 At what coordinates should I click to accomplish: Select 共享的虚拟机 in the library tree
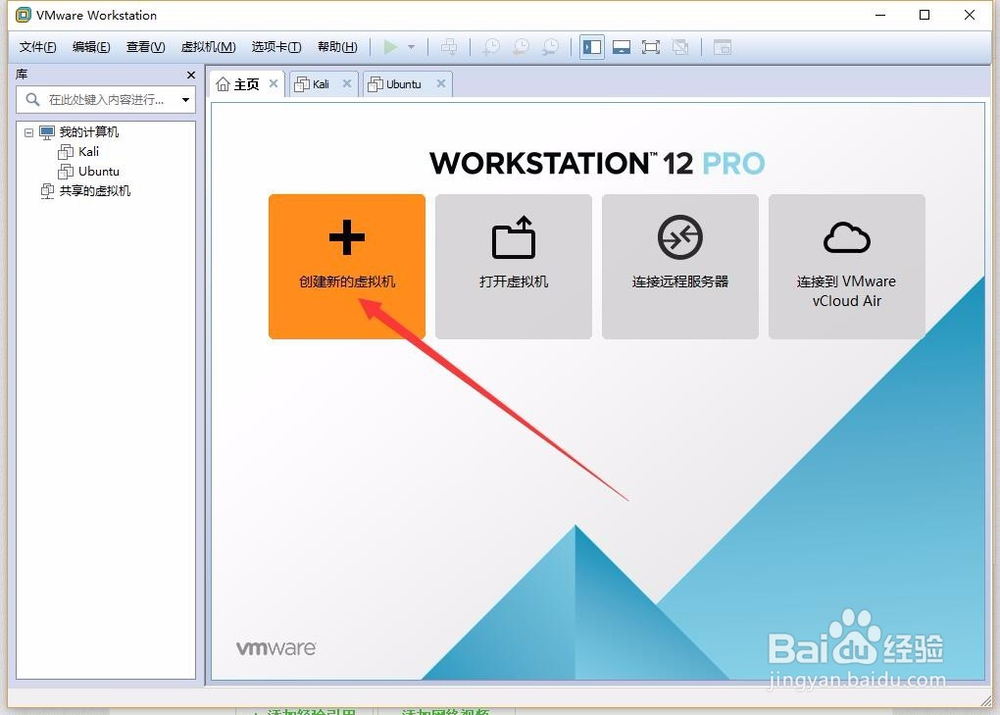(x=95, y=191)
